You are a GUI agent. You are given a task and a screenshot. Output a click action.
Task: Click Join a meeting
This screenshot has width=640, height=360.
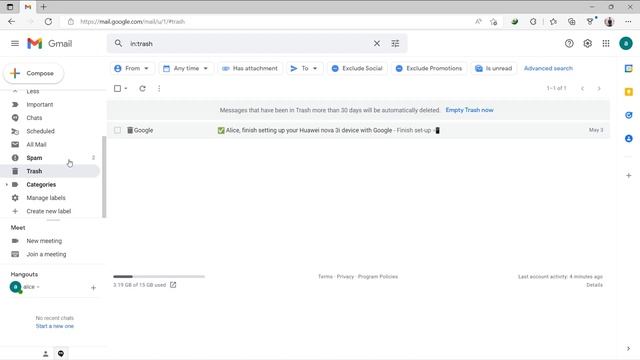coord(46,254)
